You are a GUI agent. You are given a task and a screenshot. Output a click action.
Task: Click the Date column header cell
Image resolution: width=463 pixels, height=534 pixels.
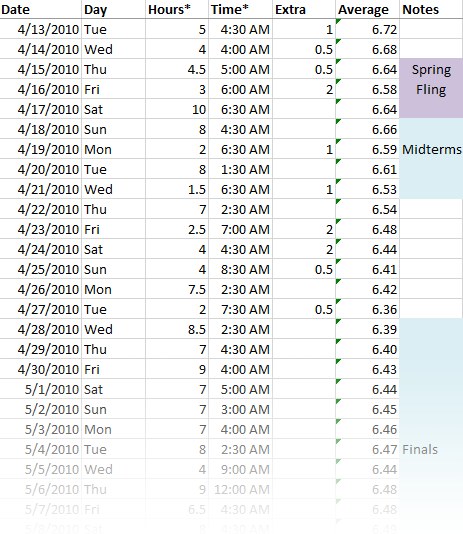[41, 9]
